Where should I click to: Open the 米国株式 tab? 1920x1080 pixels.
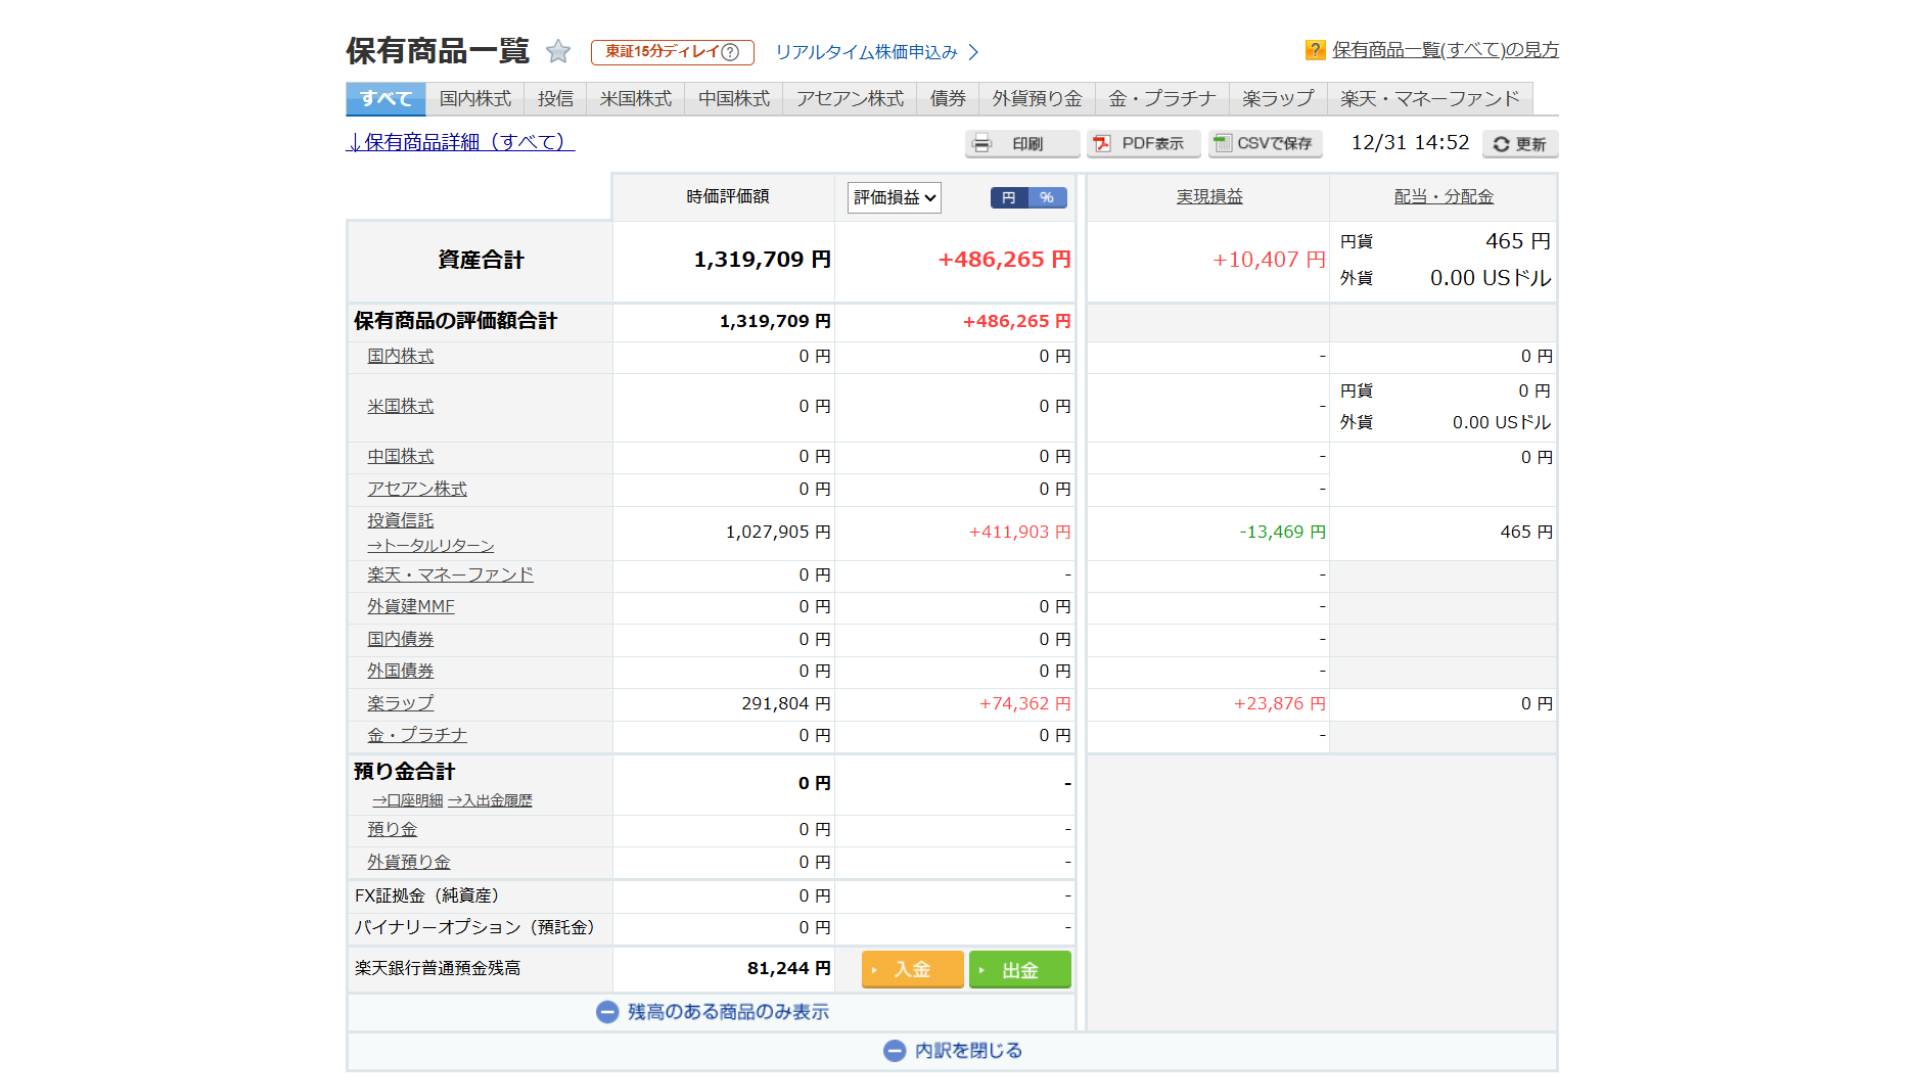pos(635,99)
